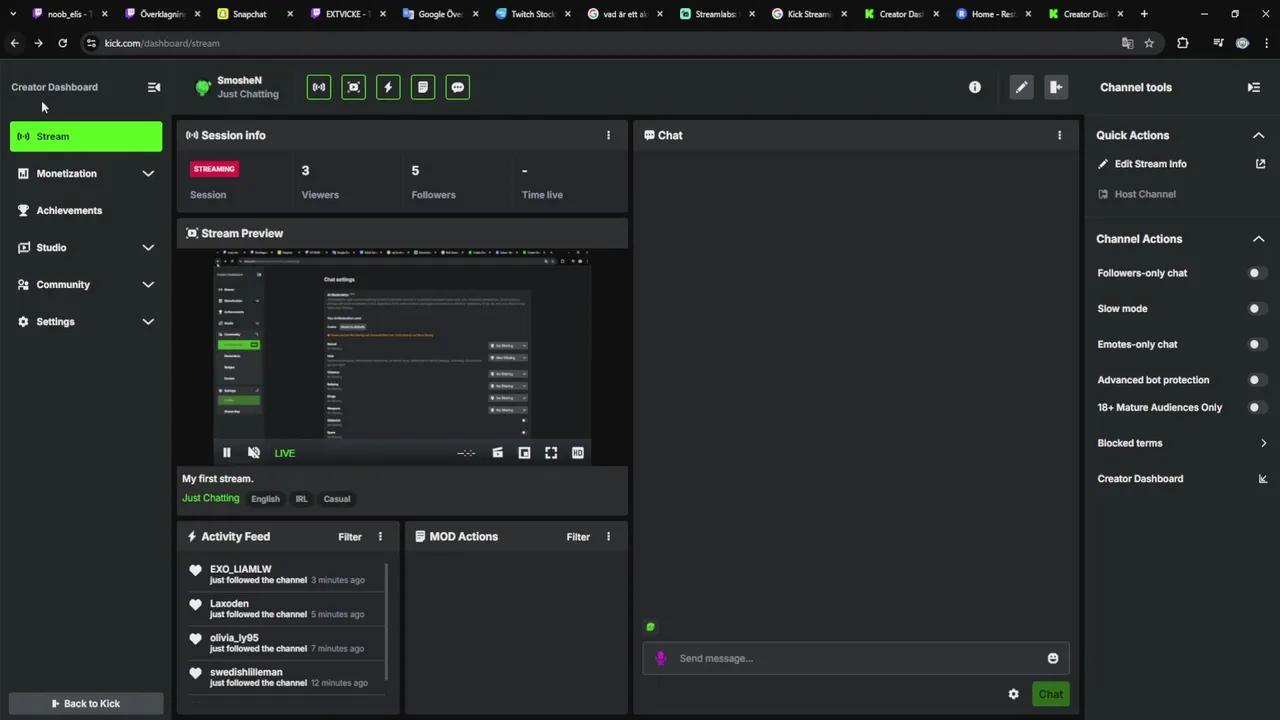
Task: Open Blocked terms submenu
Action: [1182, 443]
